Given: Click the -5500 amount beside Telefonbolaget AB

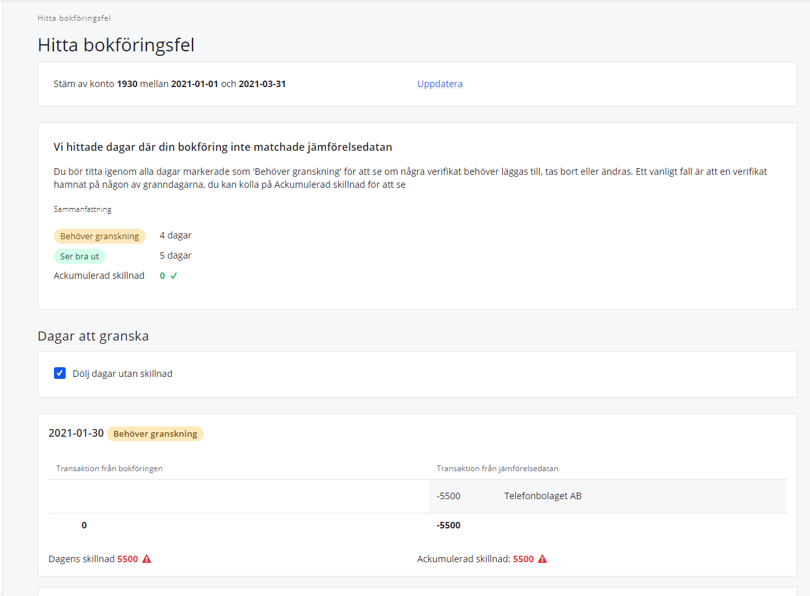Looking at the screenshot, I should [x=448, y=496].
